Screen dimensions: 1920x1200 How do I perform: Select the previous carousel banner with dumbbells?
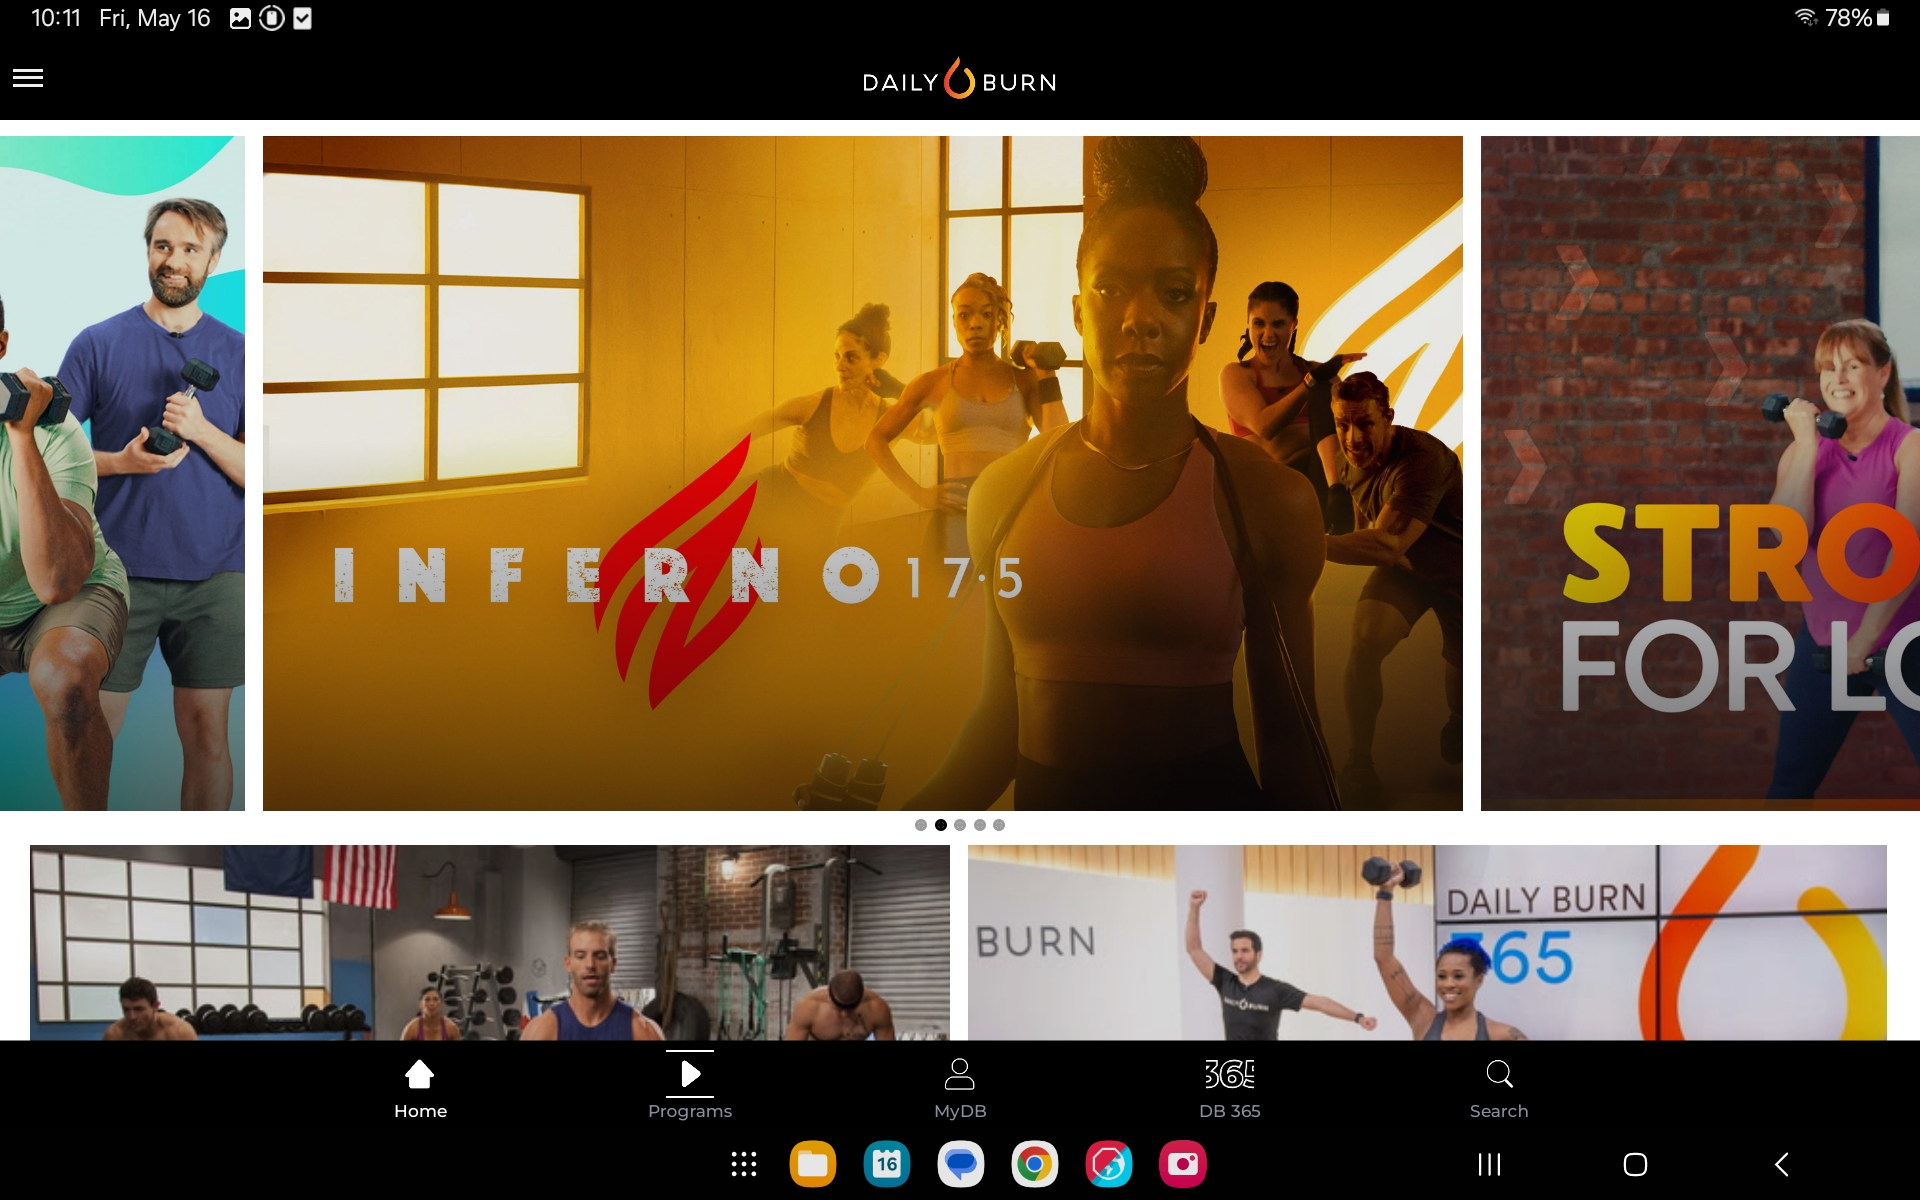122,473
